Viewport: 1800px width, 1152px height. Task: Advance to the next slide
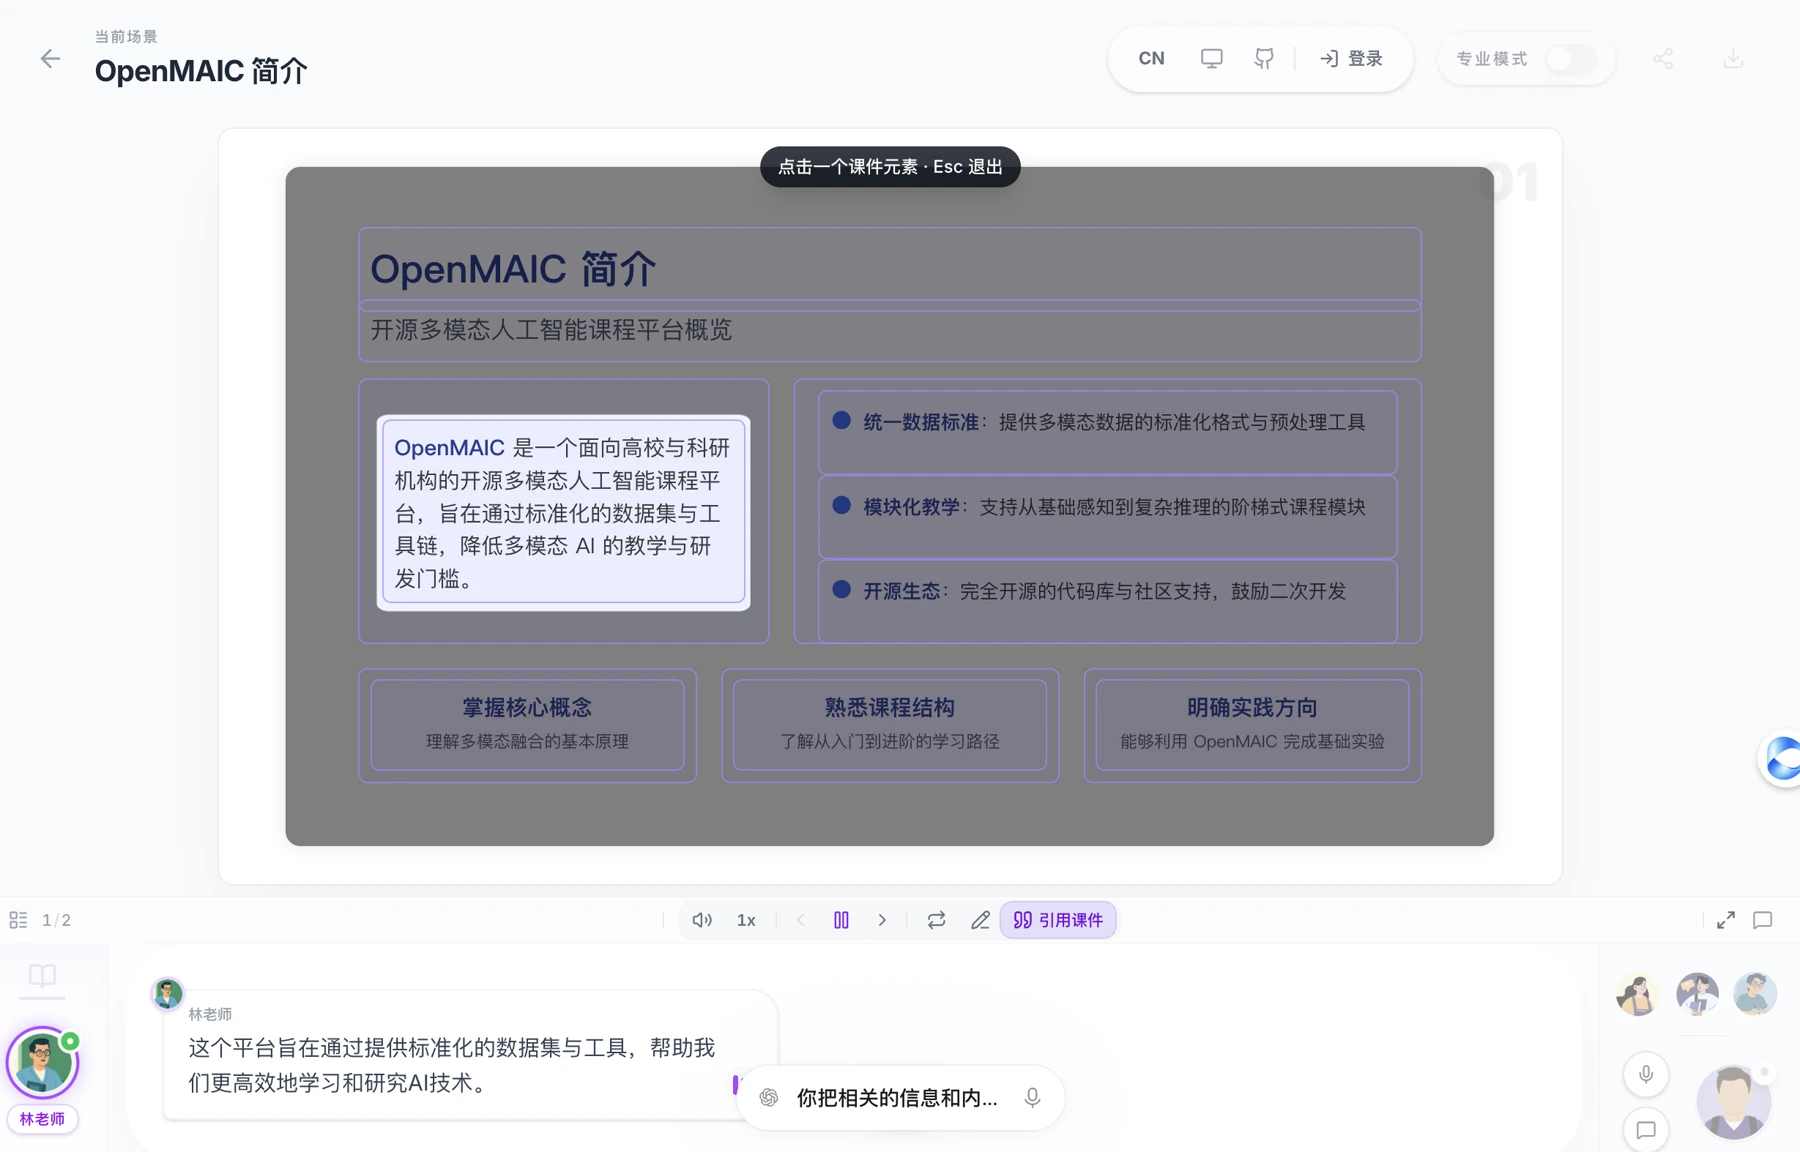(882, 920)
